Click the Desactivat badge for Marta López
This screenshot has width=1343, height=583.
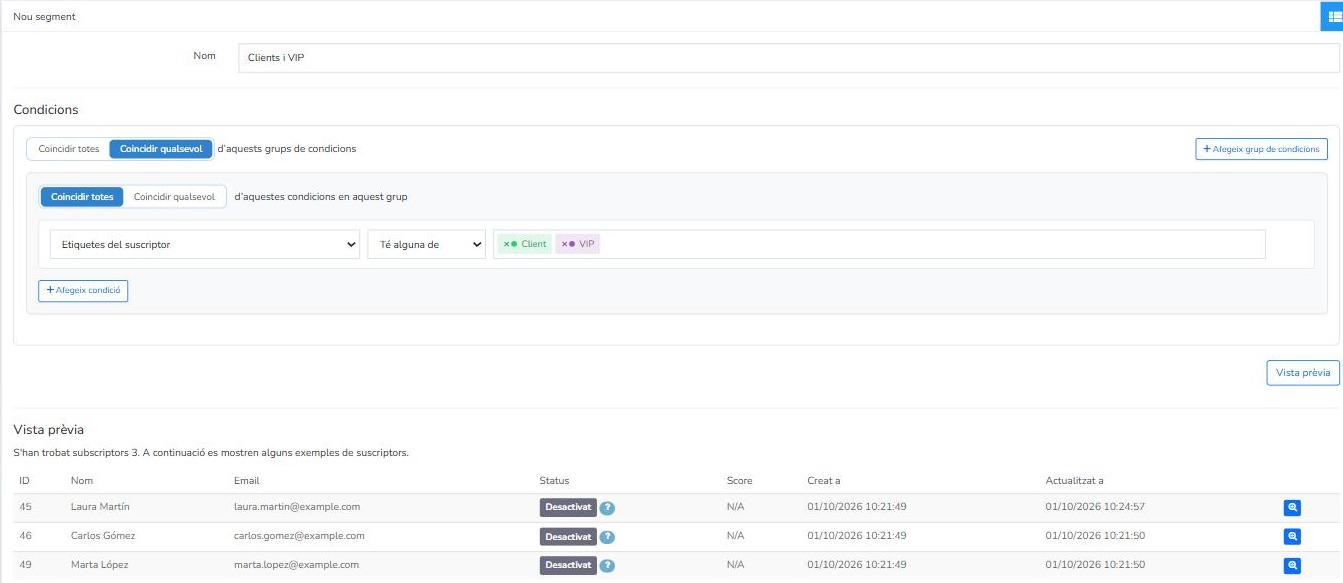tap(568, 566)
